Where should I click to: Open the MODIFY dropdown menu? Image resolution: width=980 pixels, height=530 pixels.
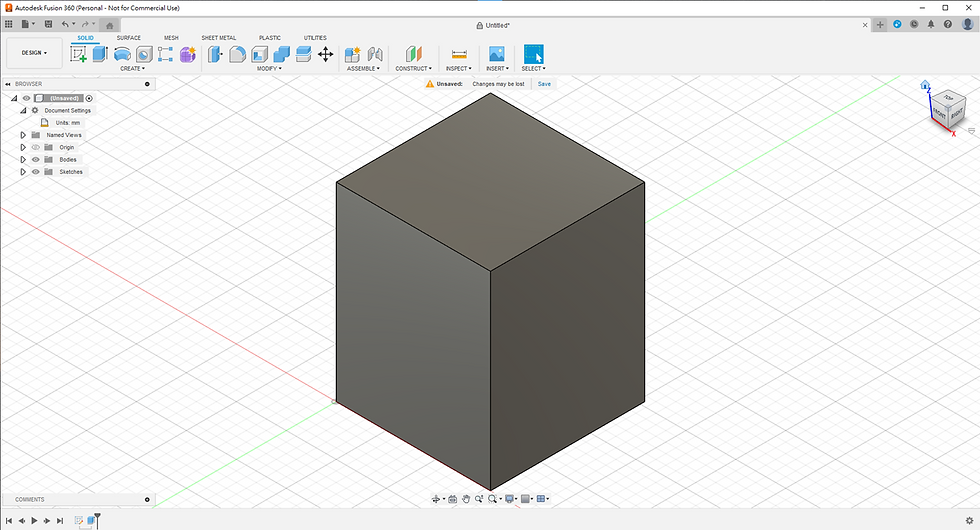point(269,69)
